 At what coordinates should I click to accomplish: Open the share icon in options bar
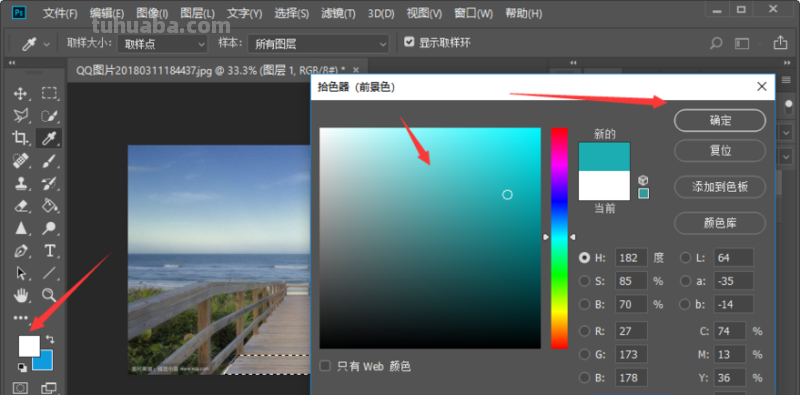pyautogui.click(x=780, y=42)
